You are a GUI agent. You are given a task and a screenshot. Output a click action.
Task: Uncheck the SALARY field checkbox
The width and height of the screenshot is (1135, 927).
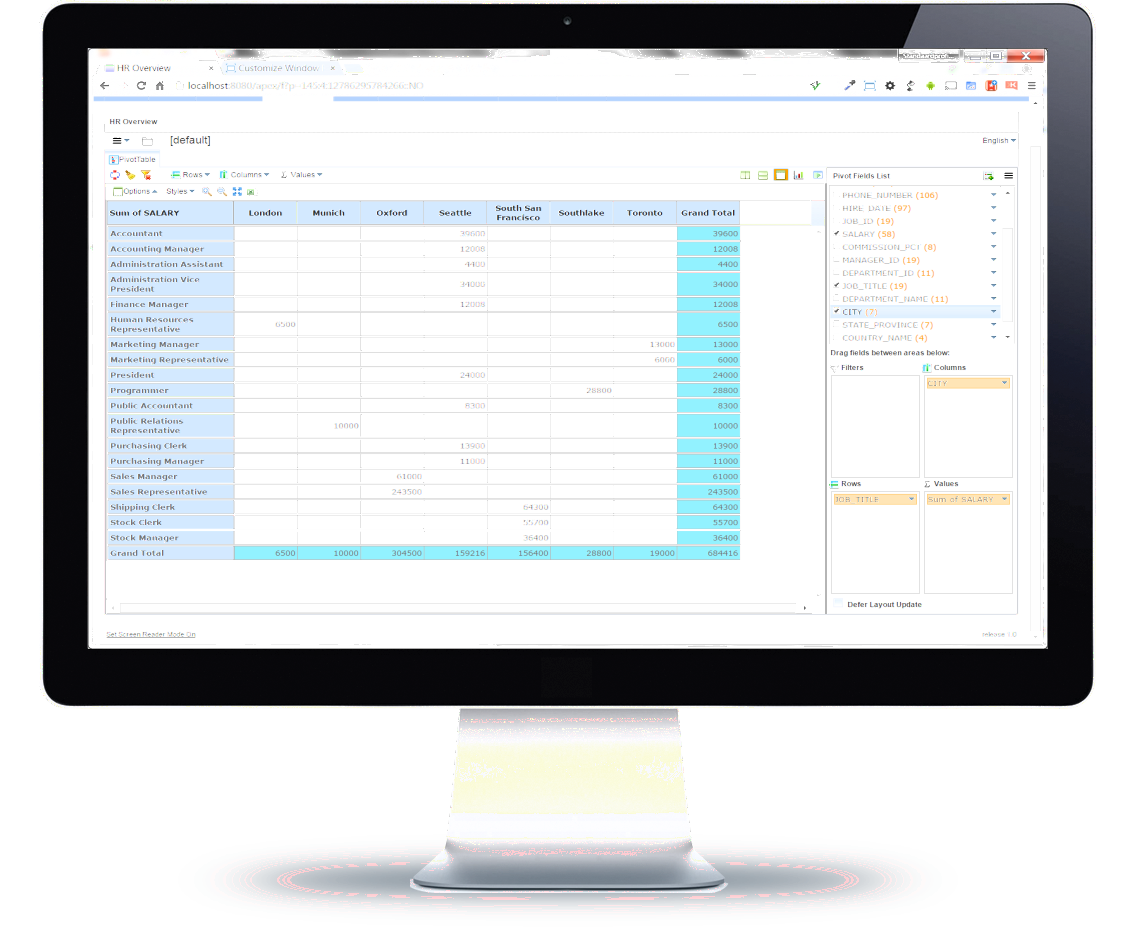[x=836, y=234]
